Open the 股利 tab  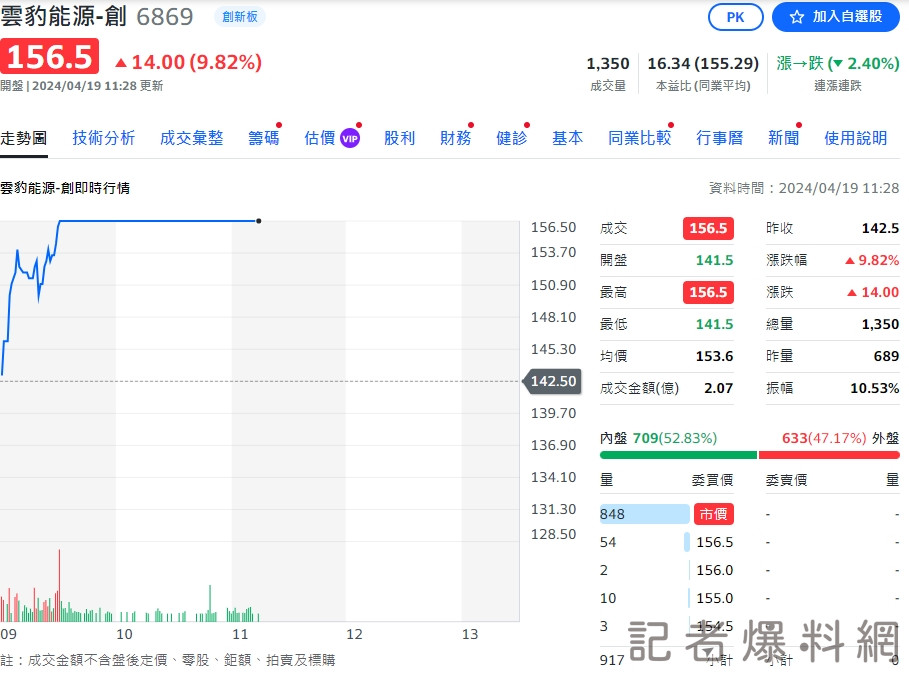pyautogui.click(x=399, y=138)
